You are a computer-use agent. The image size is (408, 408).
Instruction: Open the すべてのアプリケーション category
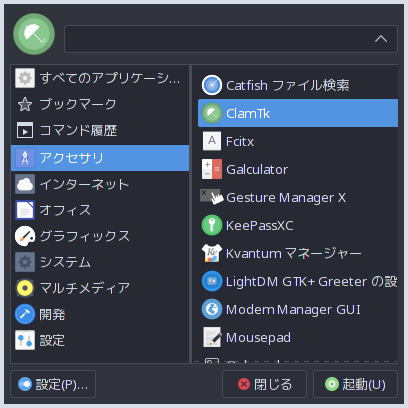tap(100, 78)
